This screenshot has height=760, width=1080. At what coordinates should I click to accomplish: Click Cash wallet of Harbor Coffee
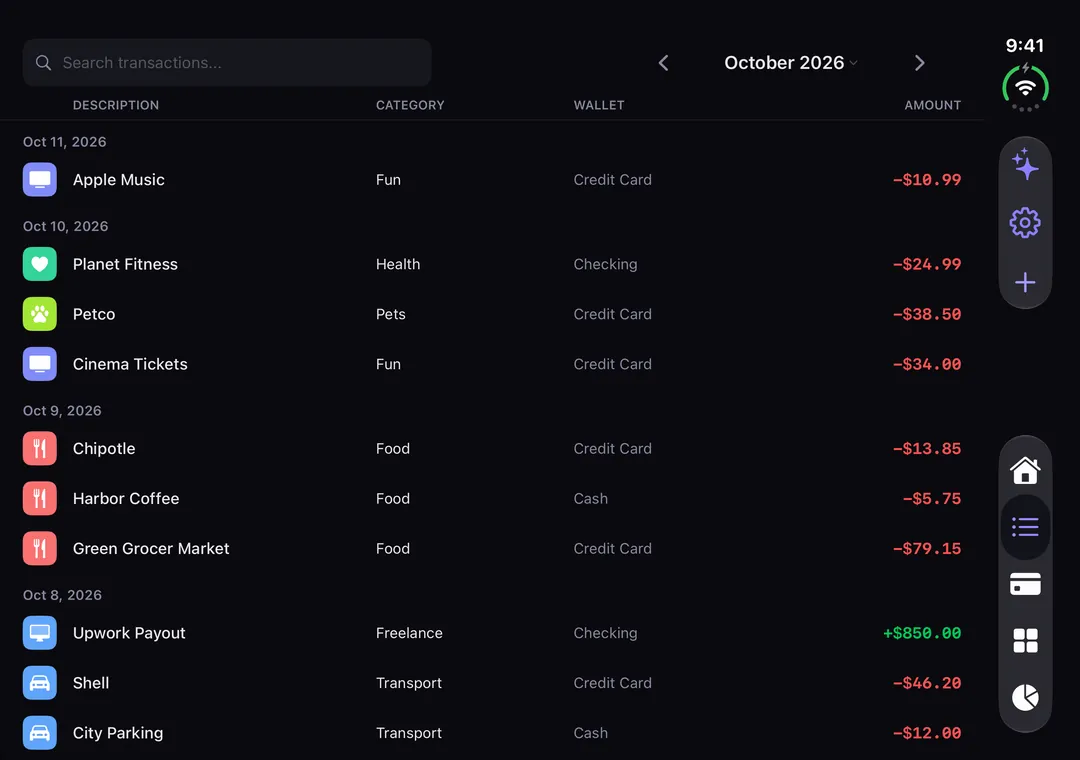coord(590,498)
